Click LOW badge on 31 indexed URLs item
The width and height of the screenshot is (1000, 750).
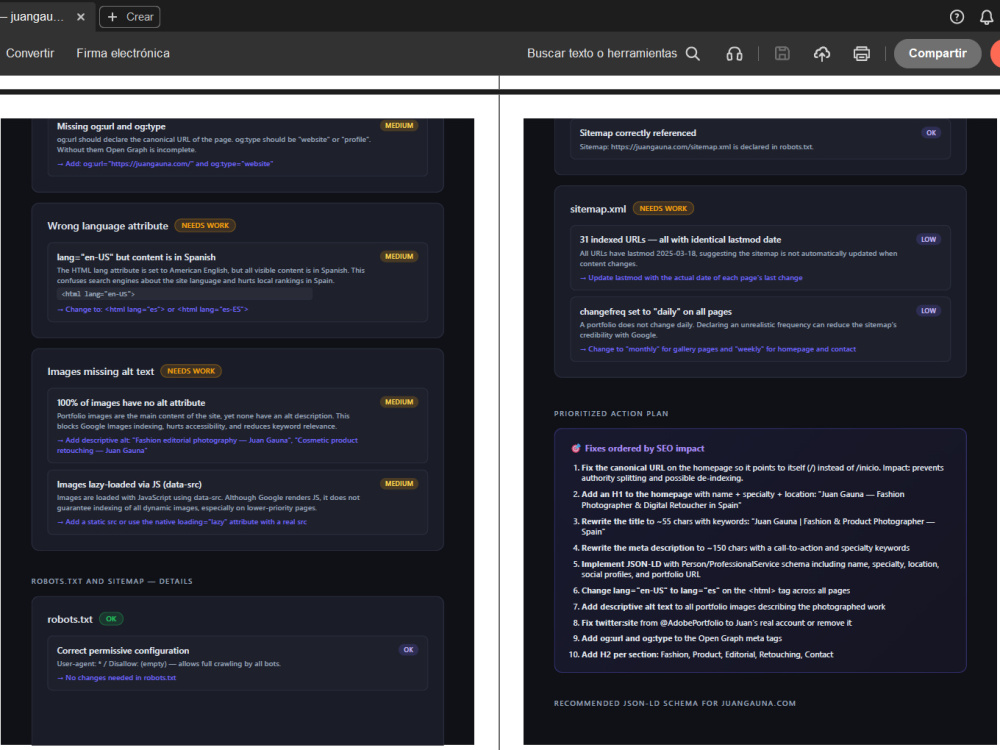coord(929,240)
